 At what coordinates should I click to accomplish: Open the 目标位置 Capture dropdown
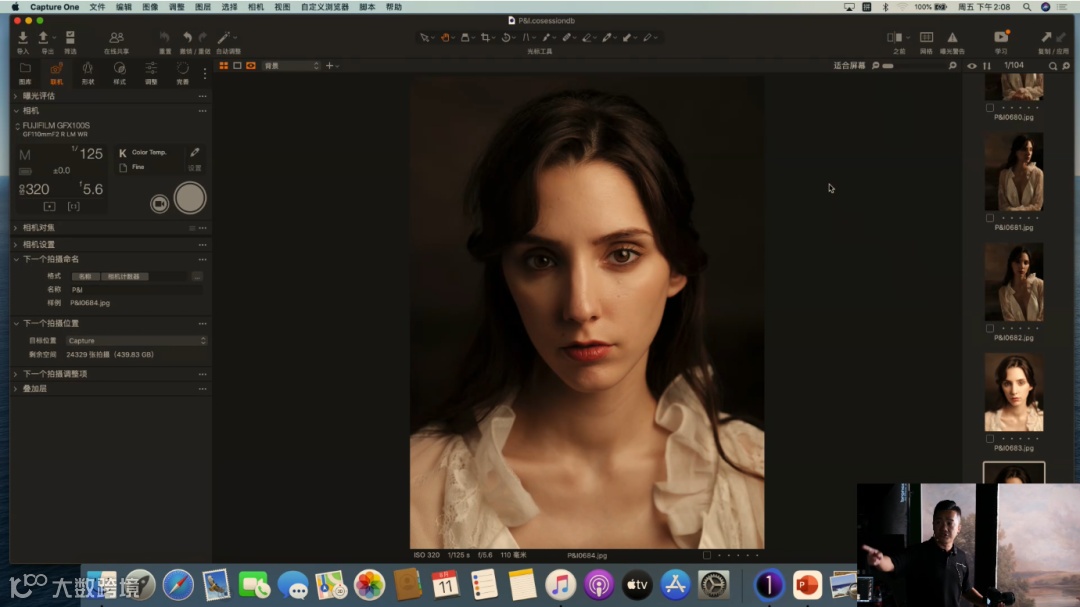tap(136, 341)
